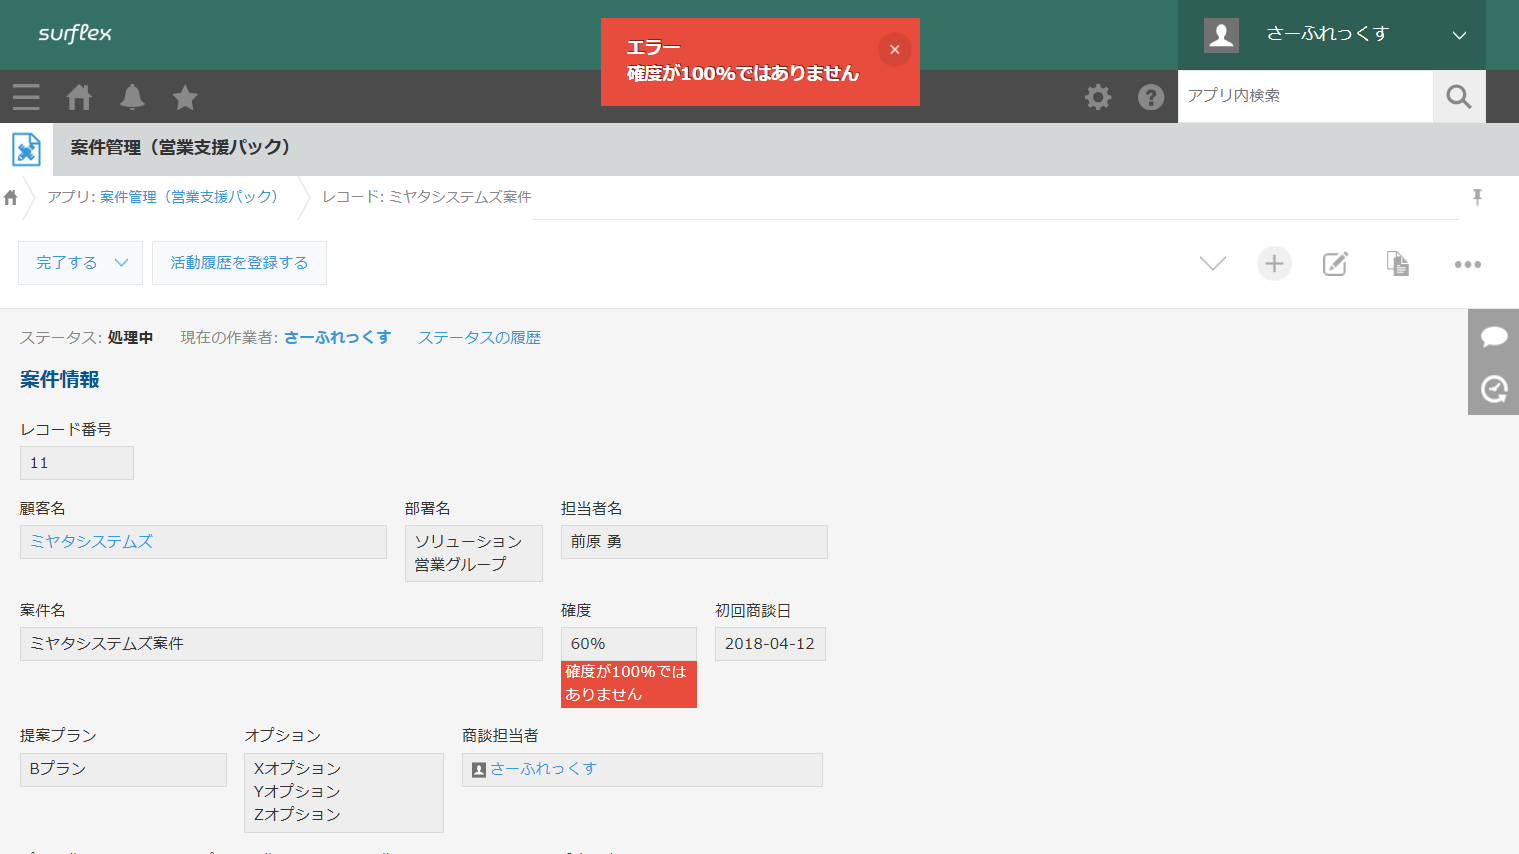
Task: Open the ステータスの履歴 link
Action: 478,337
